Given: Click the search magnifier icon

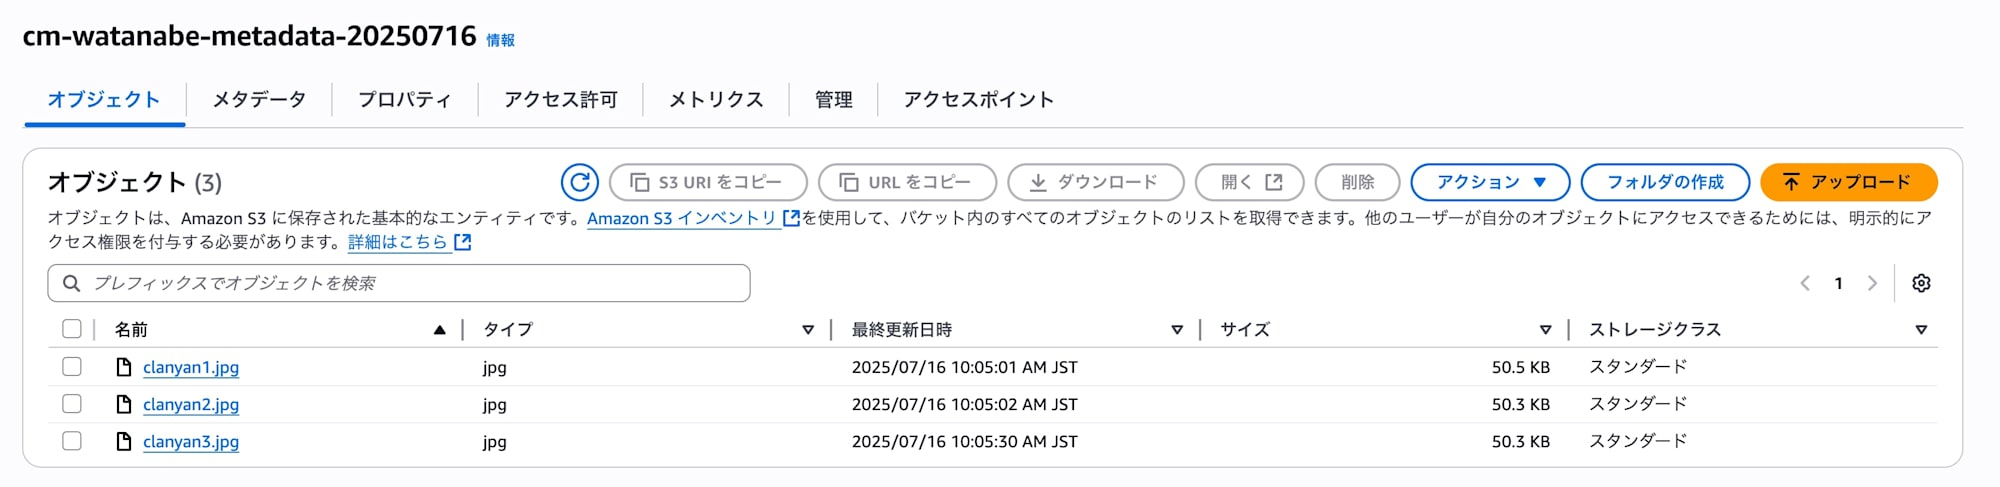Looking at the screenshot, I should tap(71, 283).
